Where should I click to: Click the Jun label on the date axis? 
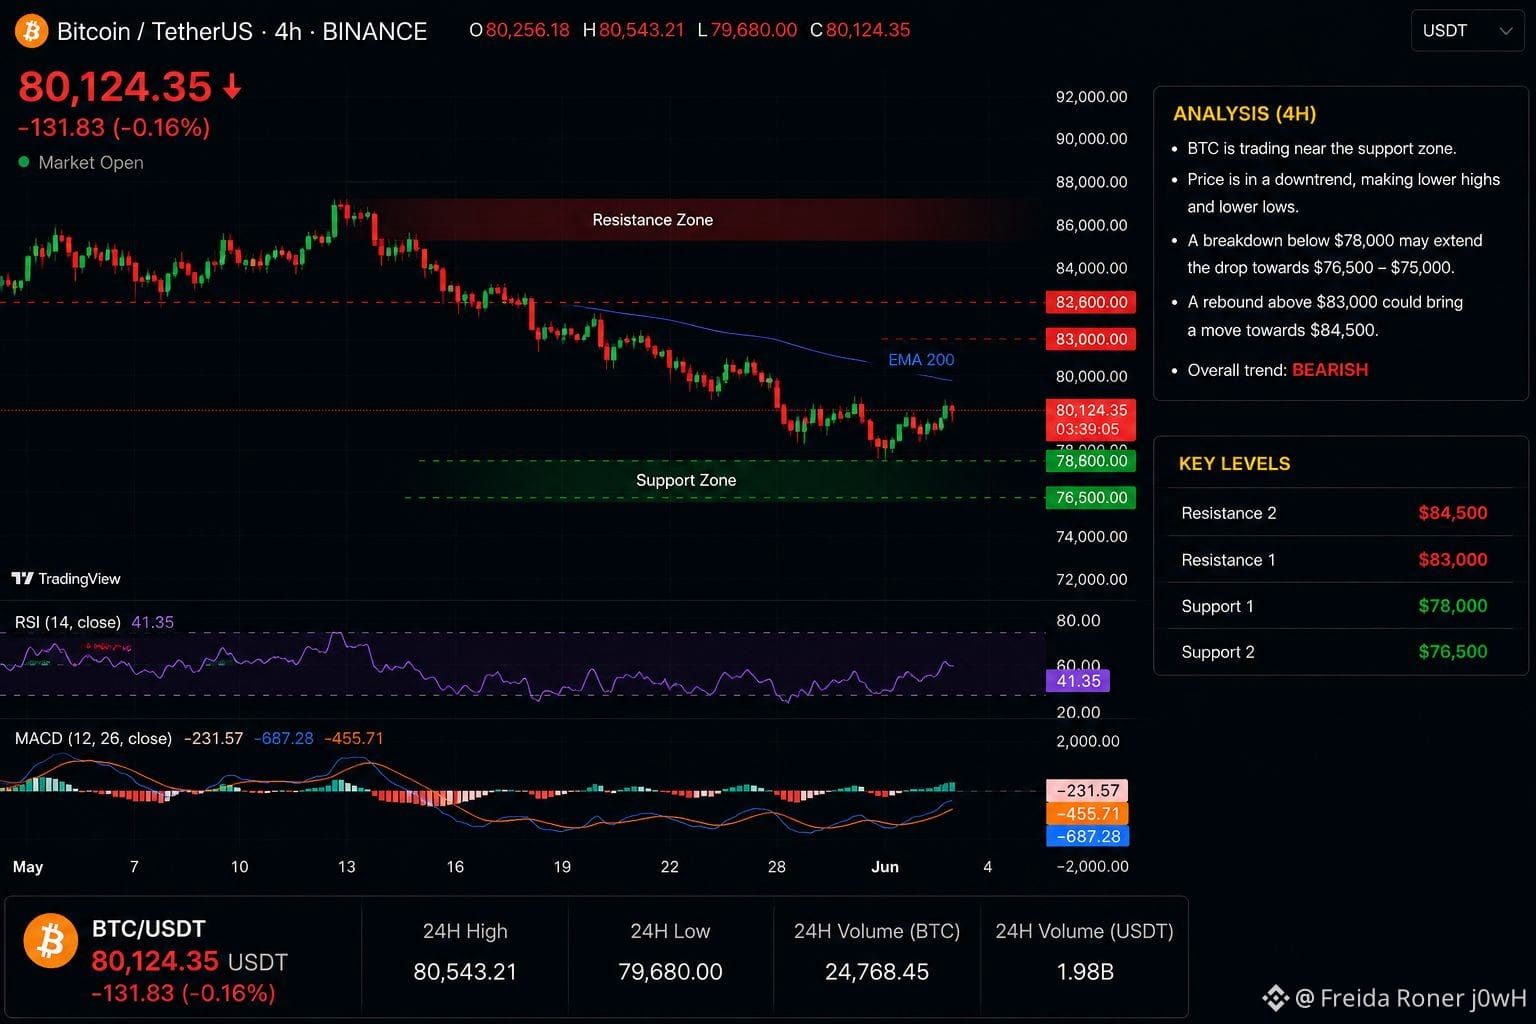click(x=885, y=867)
